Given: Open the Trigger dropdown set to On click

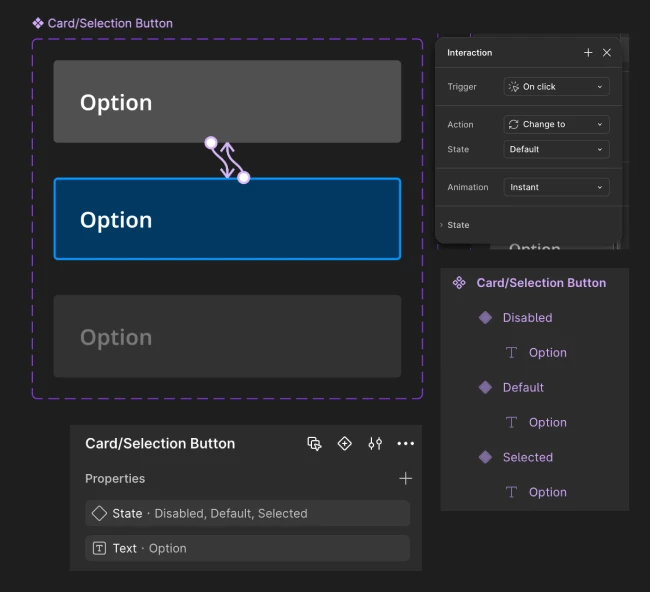Looking at the screenshot, I should click(x=556, y=87).
